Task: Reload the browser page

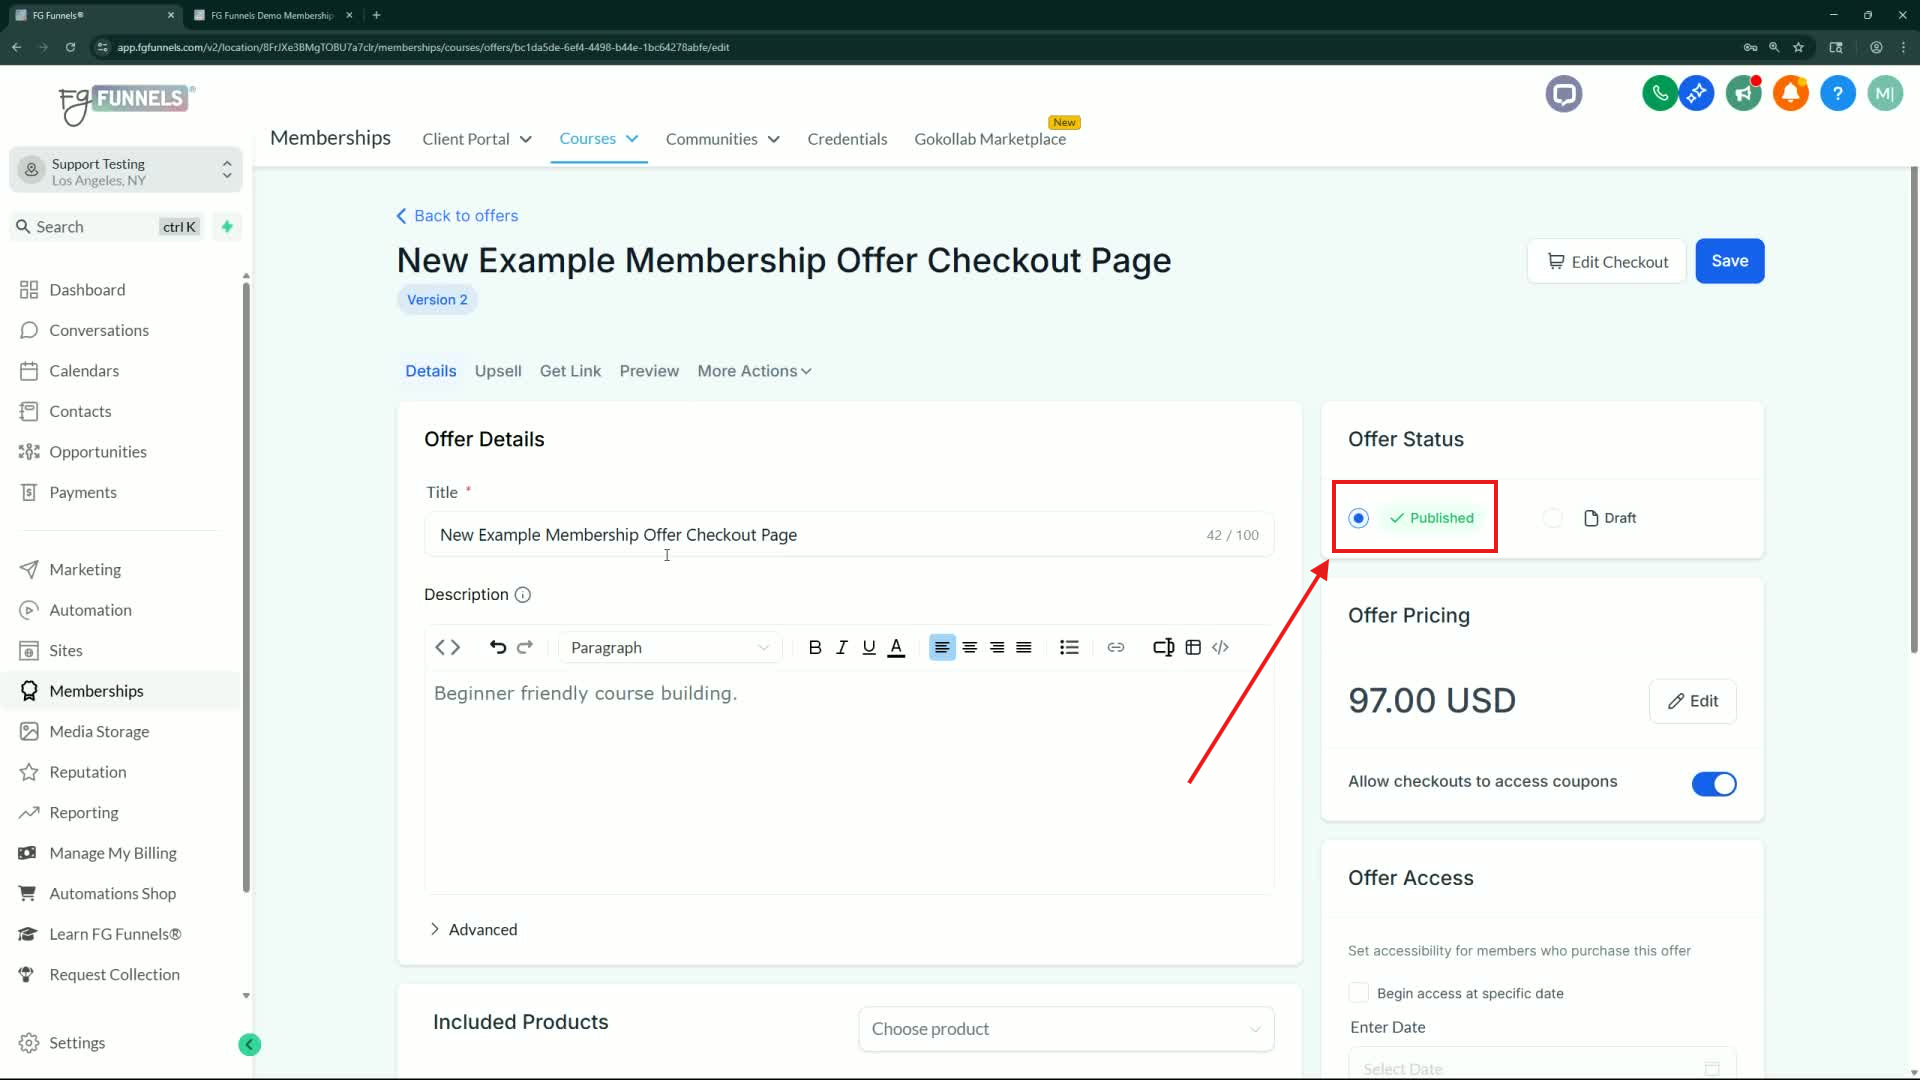Action: point(70,47)
